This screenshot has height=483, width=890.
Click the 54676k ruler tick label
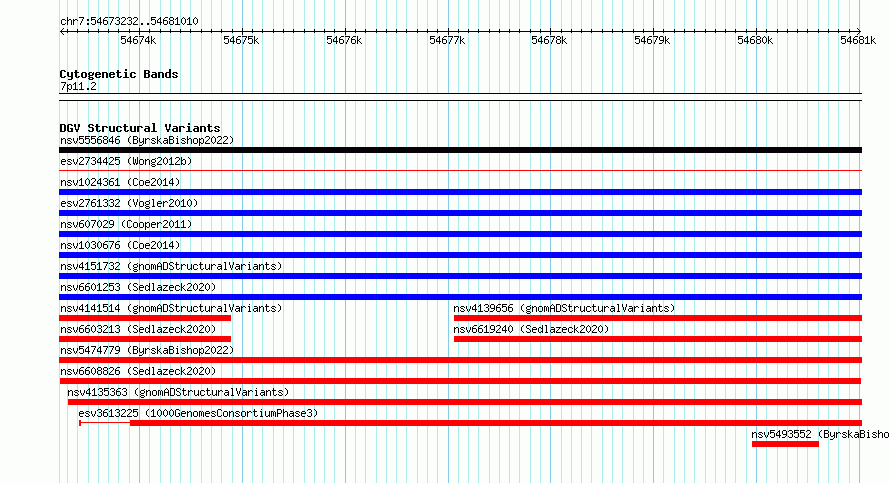[x=344, y=40]
